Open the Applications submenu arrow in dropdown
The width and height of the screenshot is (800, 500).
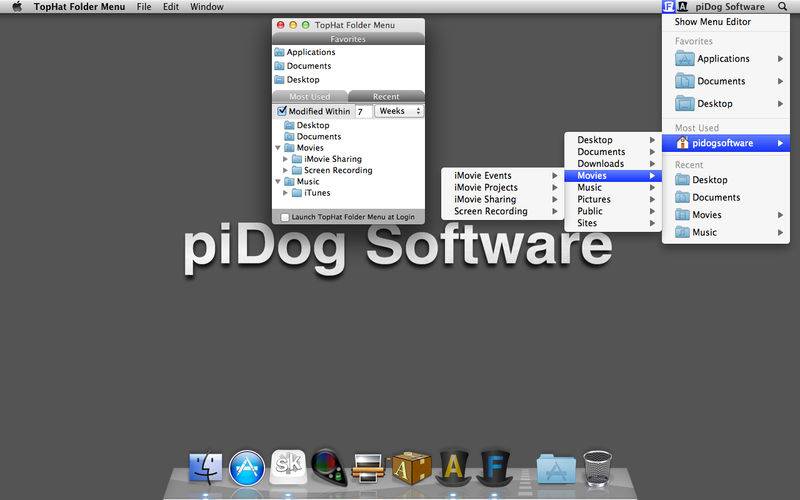tap(780, 59)
